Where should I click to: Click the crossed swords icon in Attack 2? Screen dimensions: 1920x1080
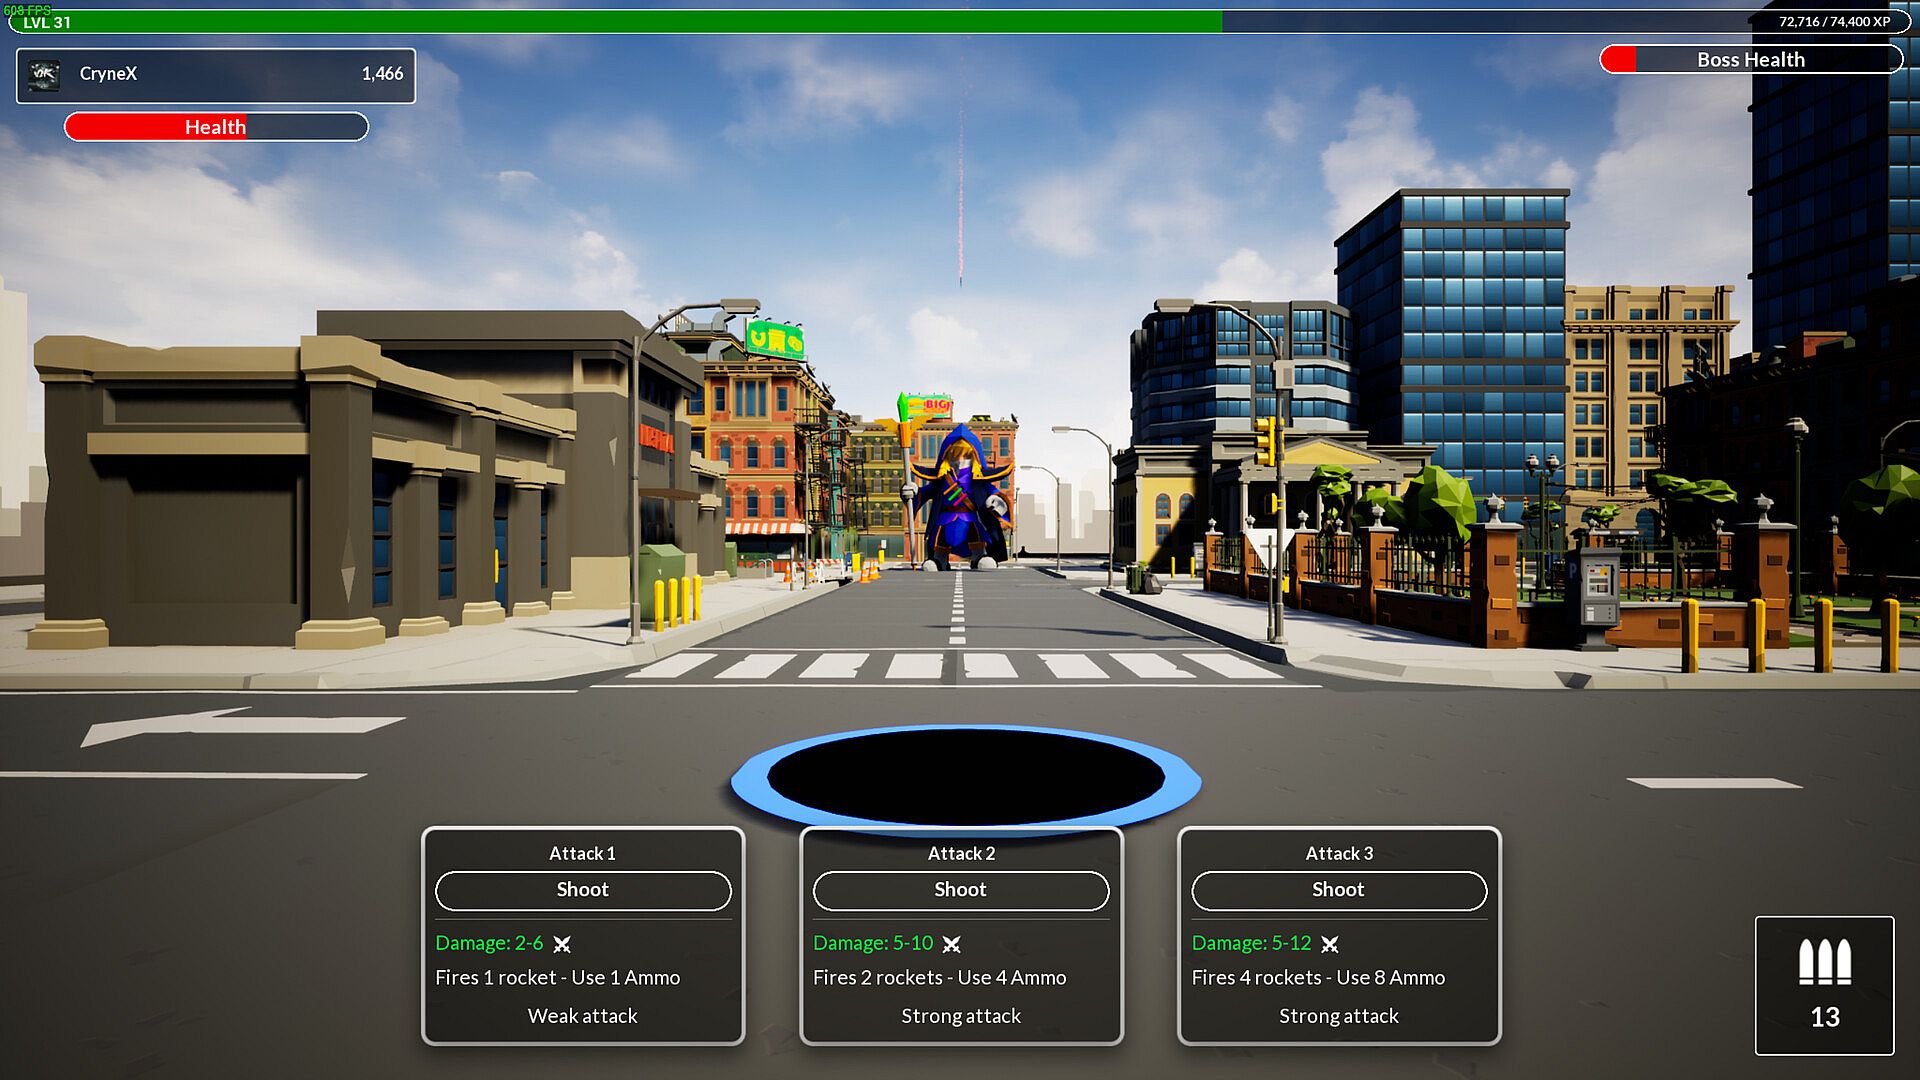click(951, 944)
